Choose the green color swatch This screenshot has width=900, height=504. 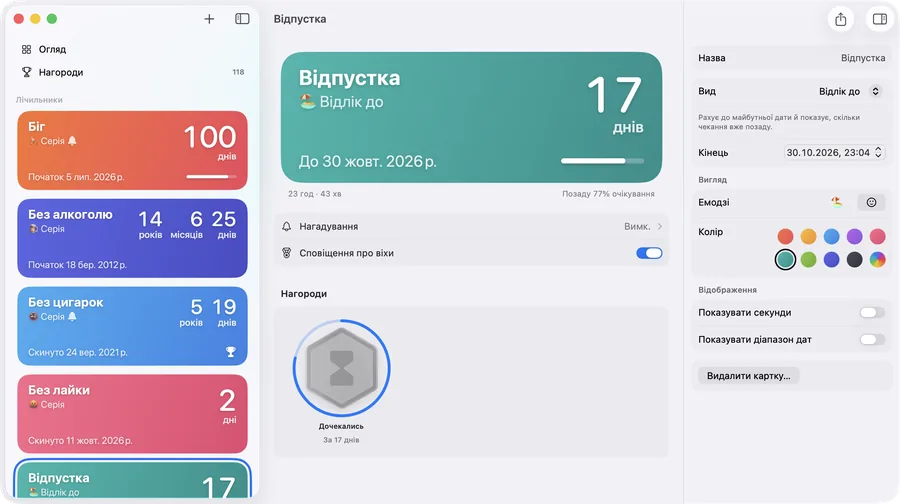coord(808,259)
